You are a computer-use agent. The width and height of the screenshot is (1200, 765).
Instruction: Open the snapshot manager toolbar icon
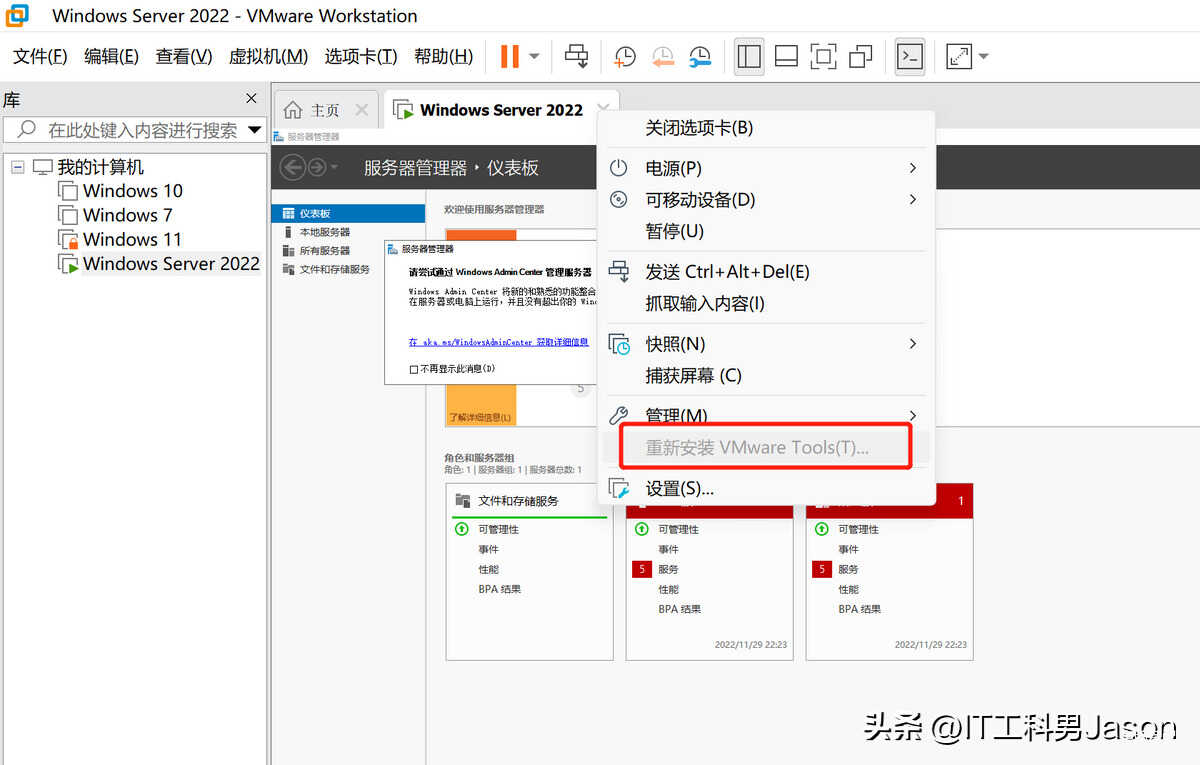pos(700,57)
